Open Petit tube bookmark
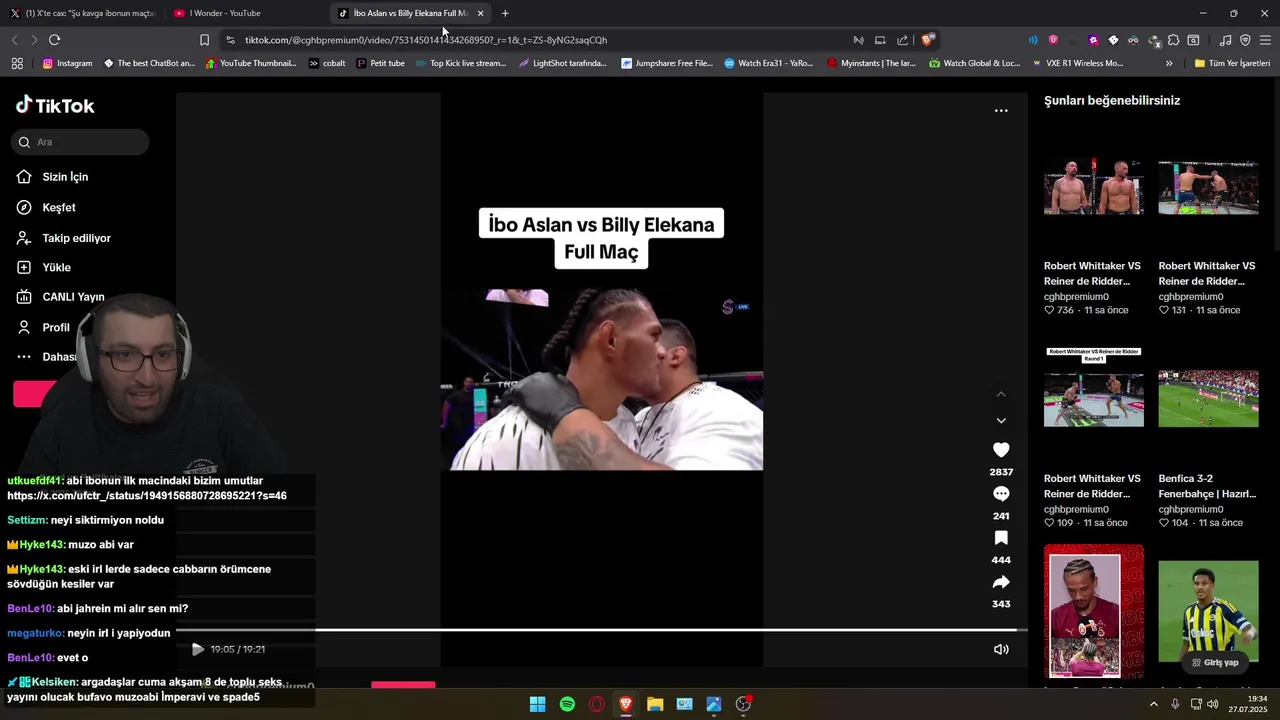This screenshot has width=1280, height=720. click(380, 63)
